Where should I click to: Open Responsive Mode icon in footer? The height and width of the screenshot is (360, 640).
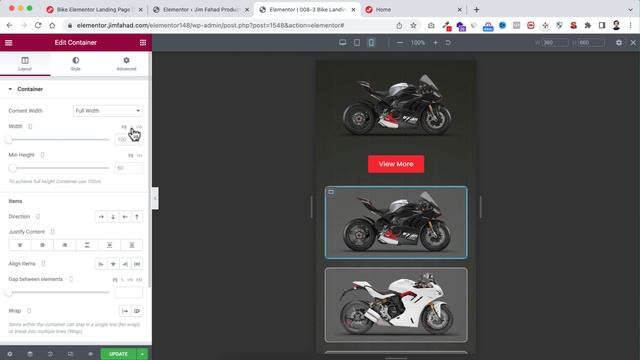70,354
